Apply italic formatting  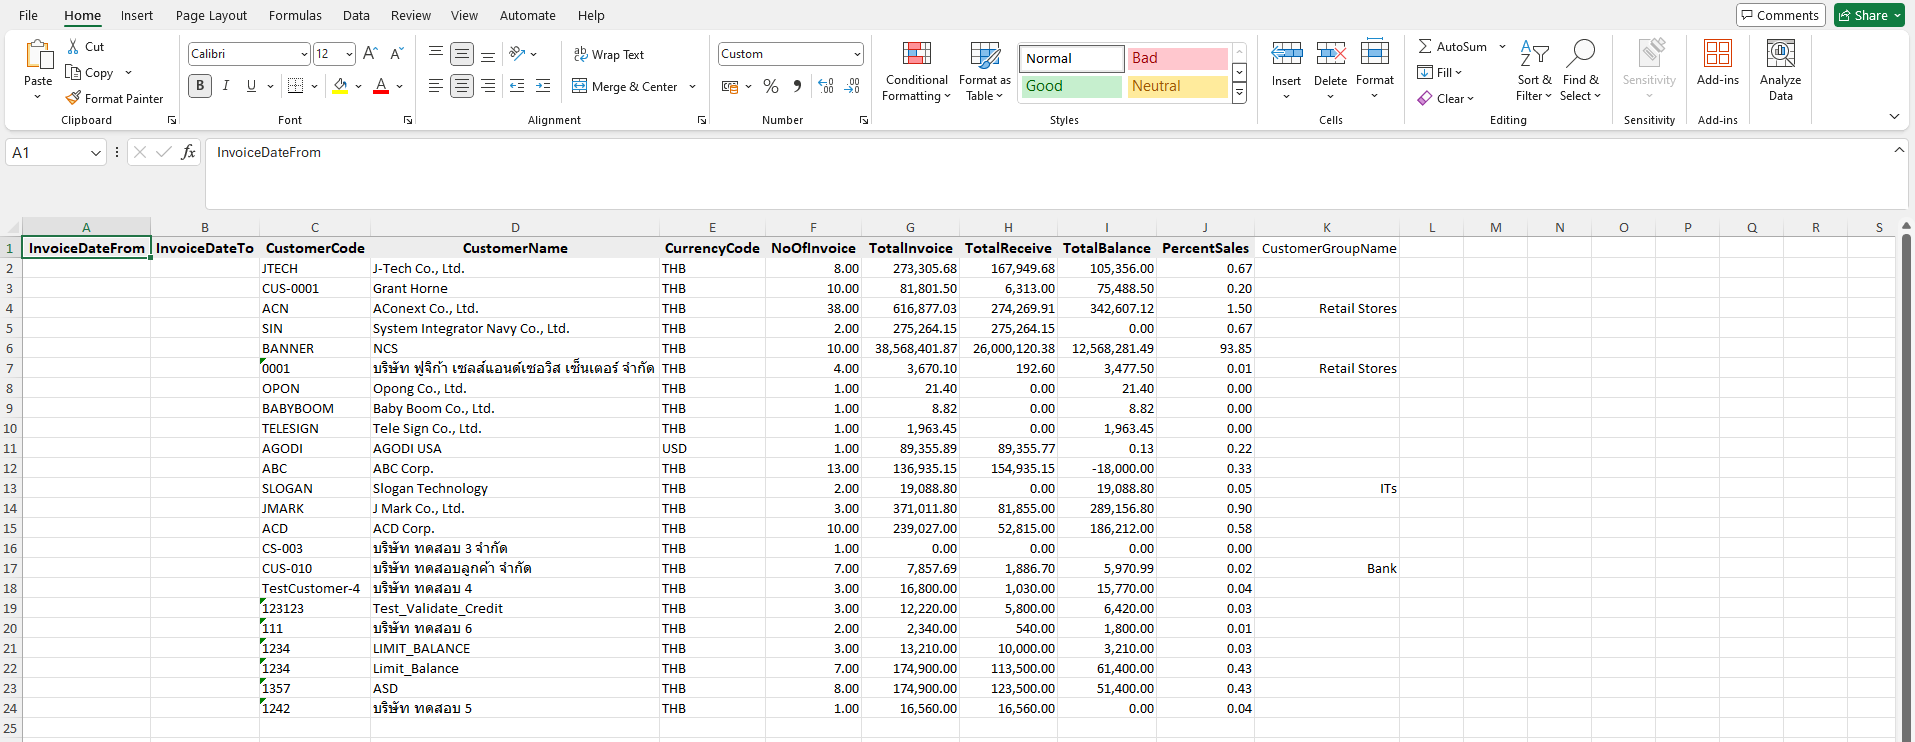[226, 86]
